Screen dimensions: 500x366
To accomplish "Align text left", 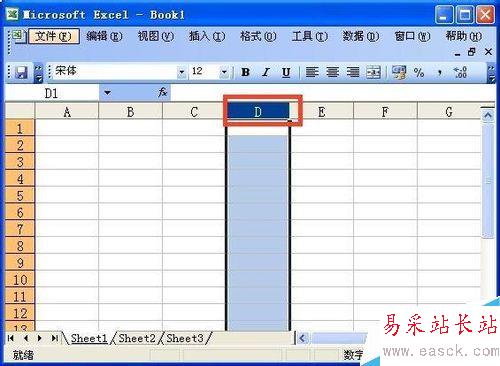I will 312,72.
